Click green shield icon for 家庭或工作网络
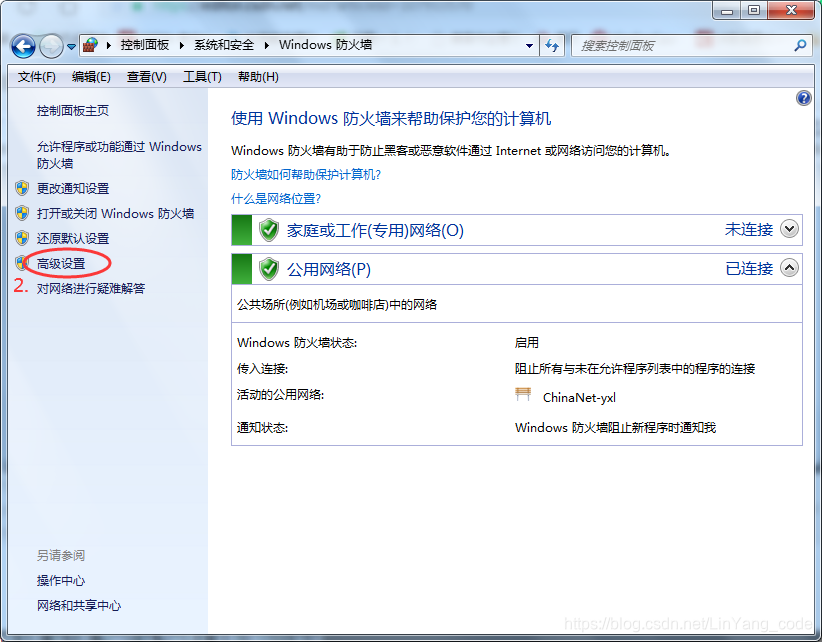This screenshot has width=822, height=642. point(269,230)
